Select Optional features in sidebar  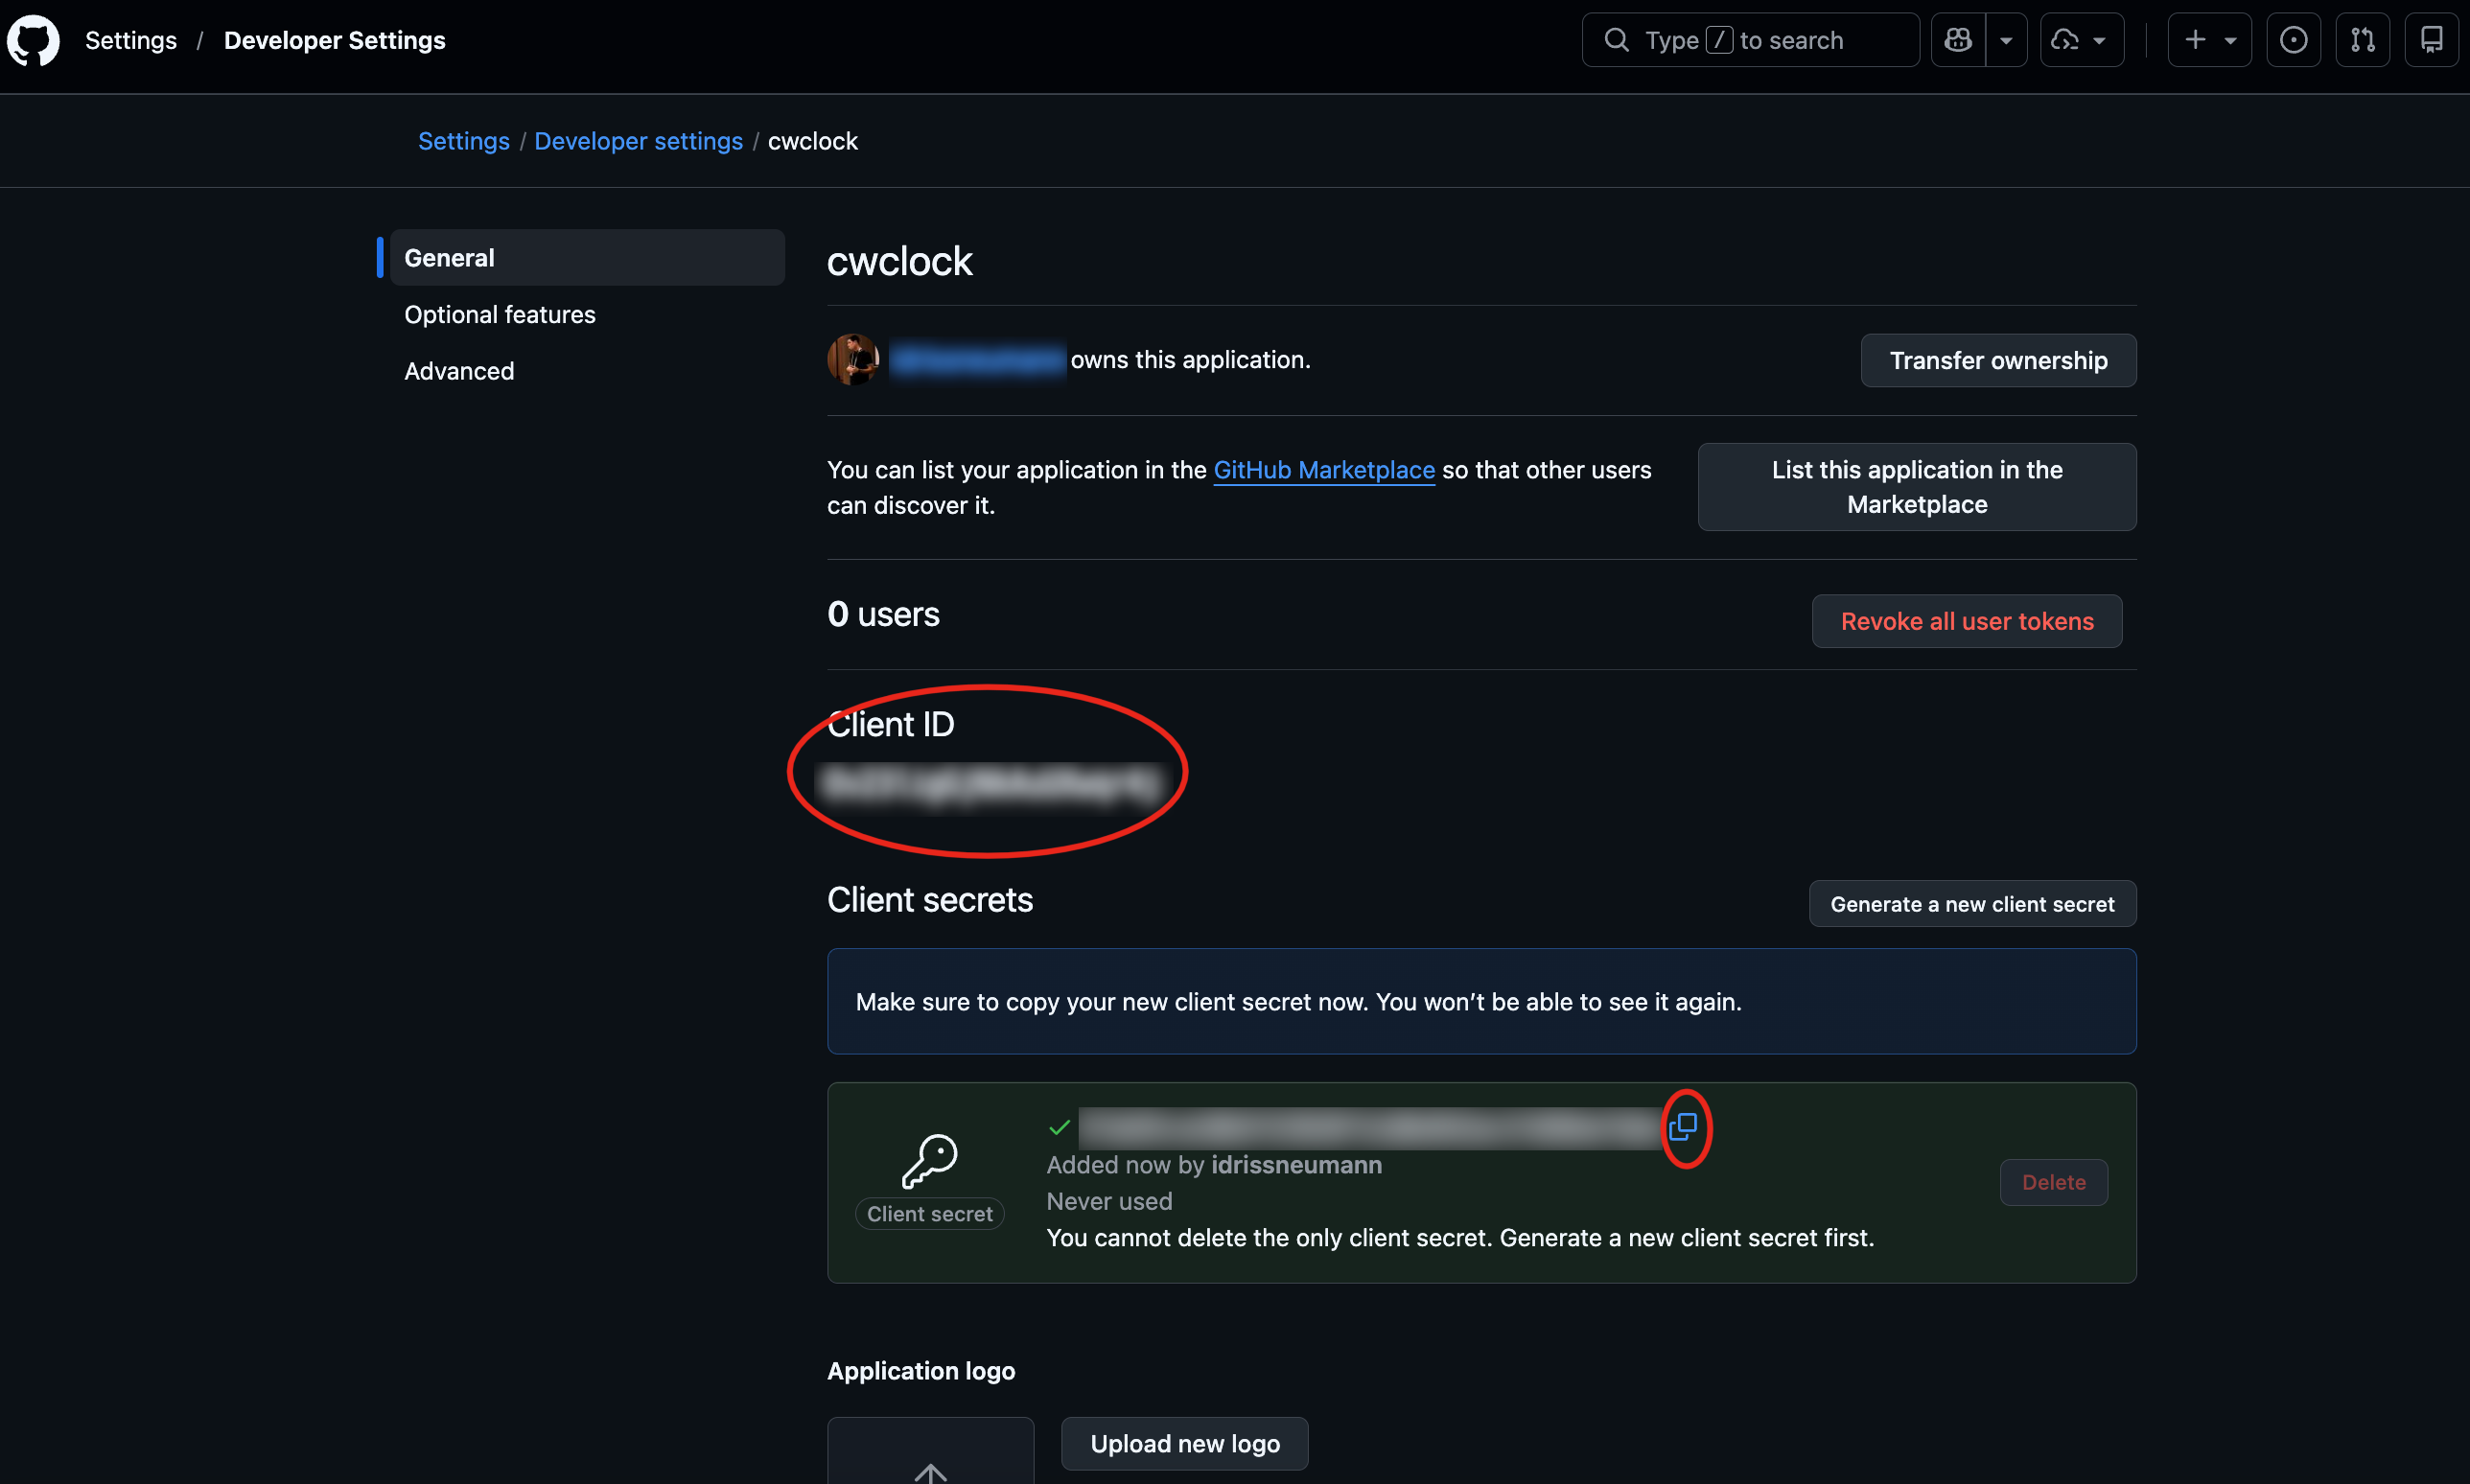point(499,314)
